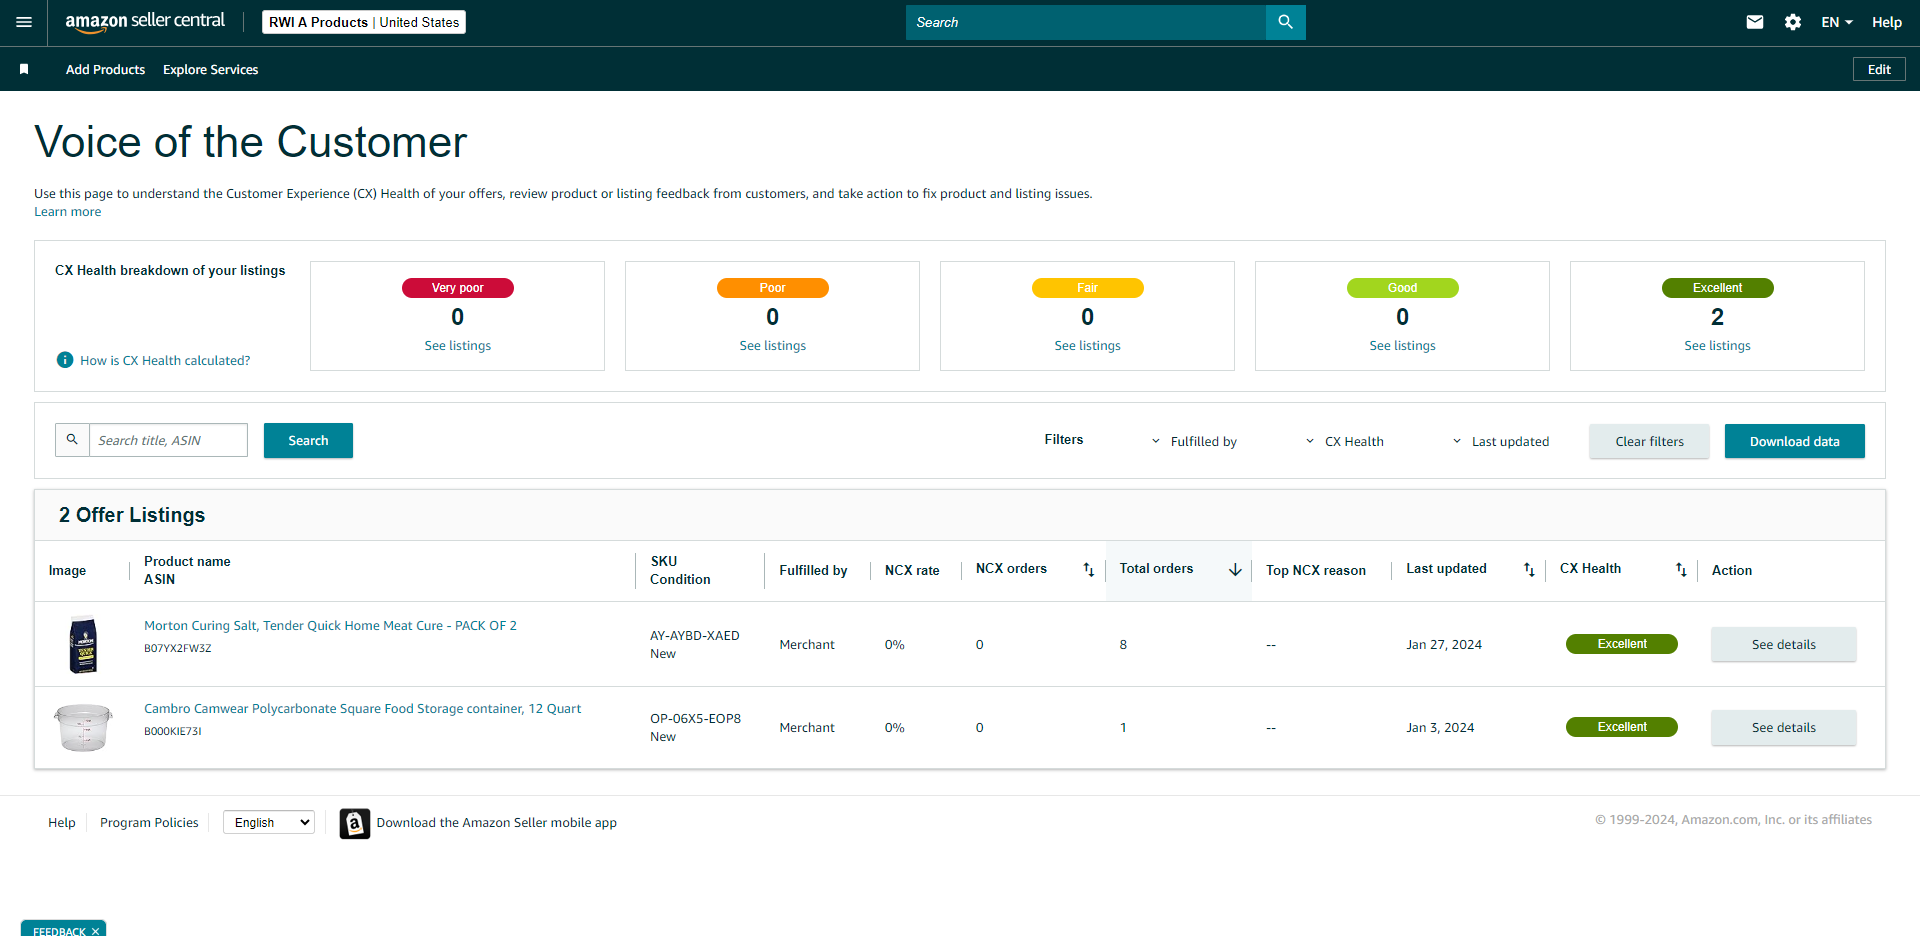Click Excellent badge in Cambro row

click(1621, 727)
